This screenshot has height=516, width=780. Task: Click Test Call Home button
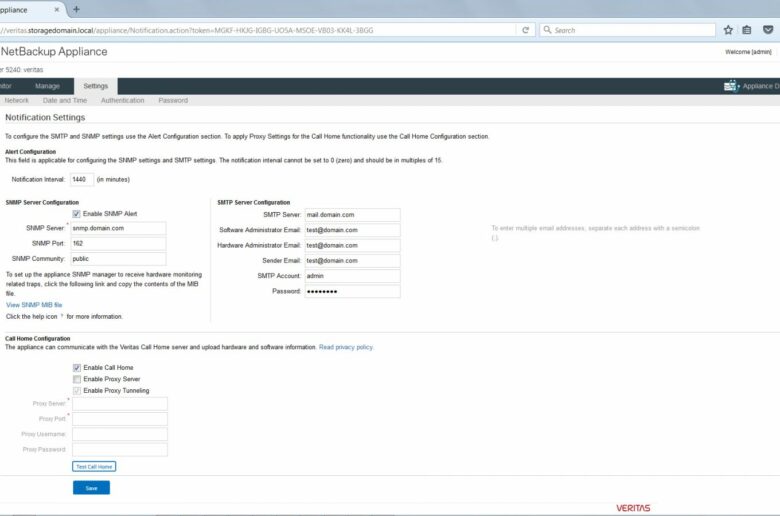(94, 467)
